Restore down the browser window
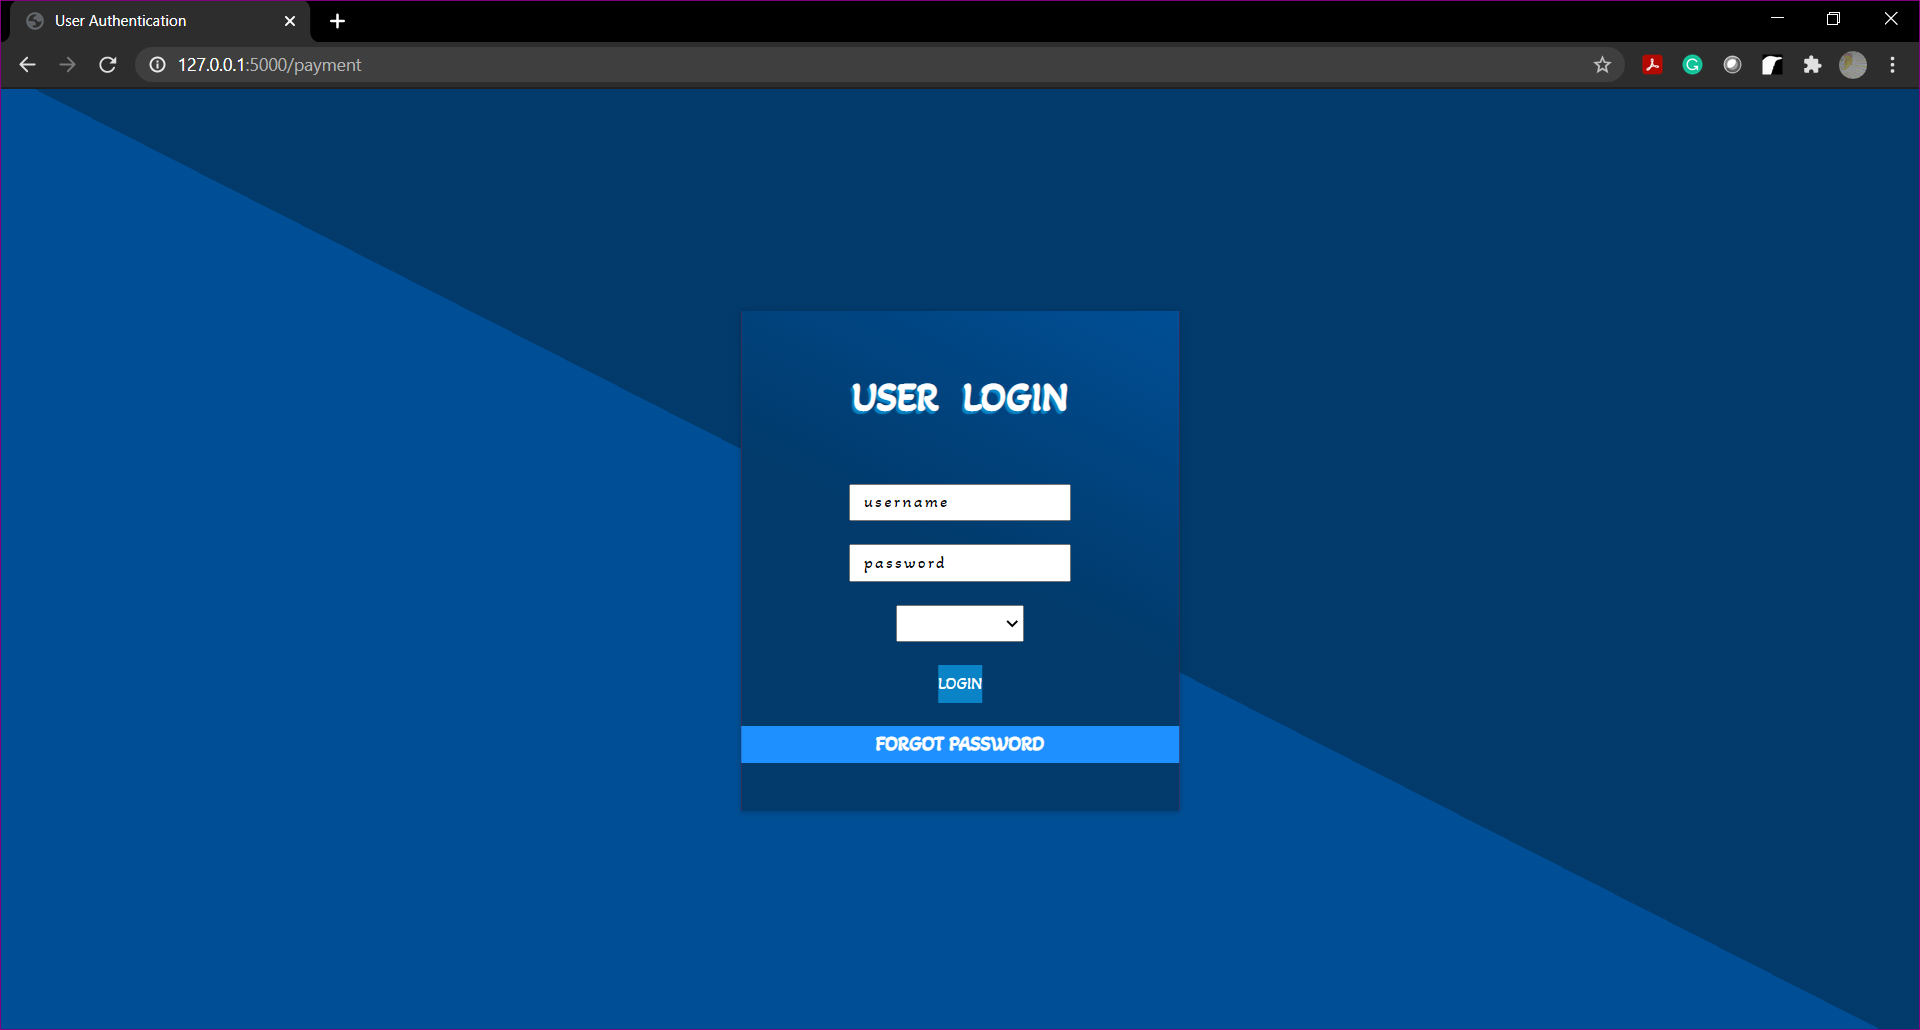1920x1030 pixels. tap(1833, 19)
